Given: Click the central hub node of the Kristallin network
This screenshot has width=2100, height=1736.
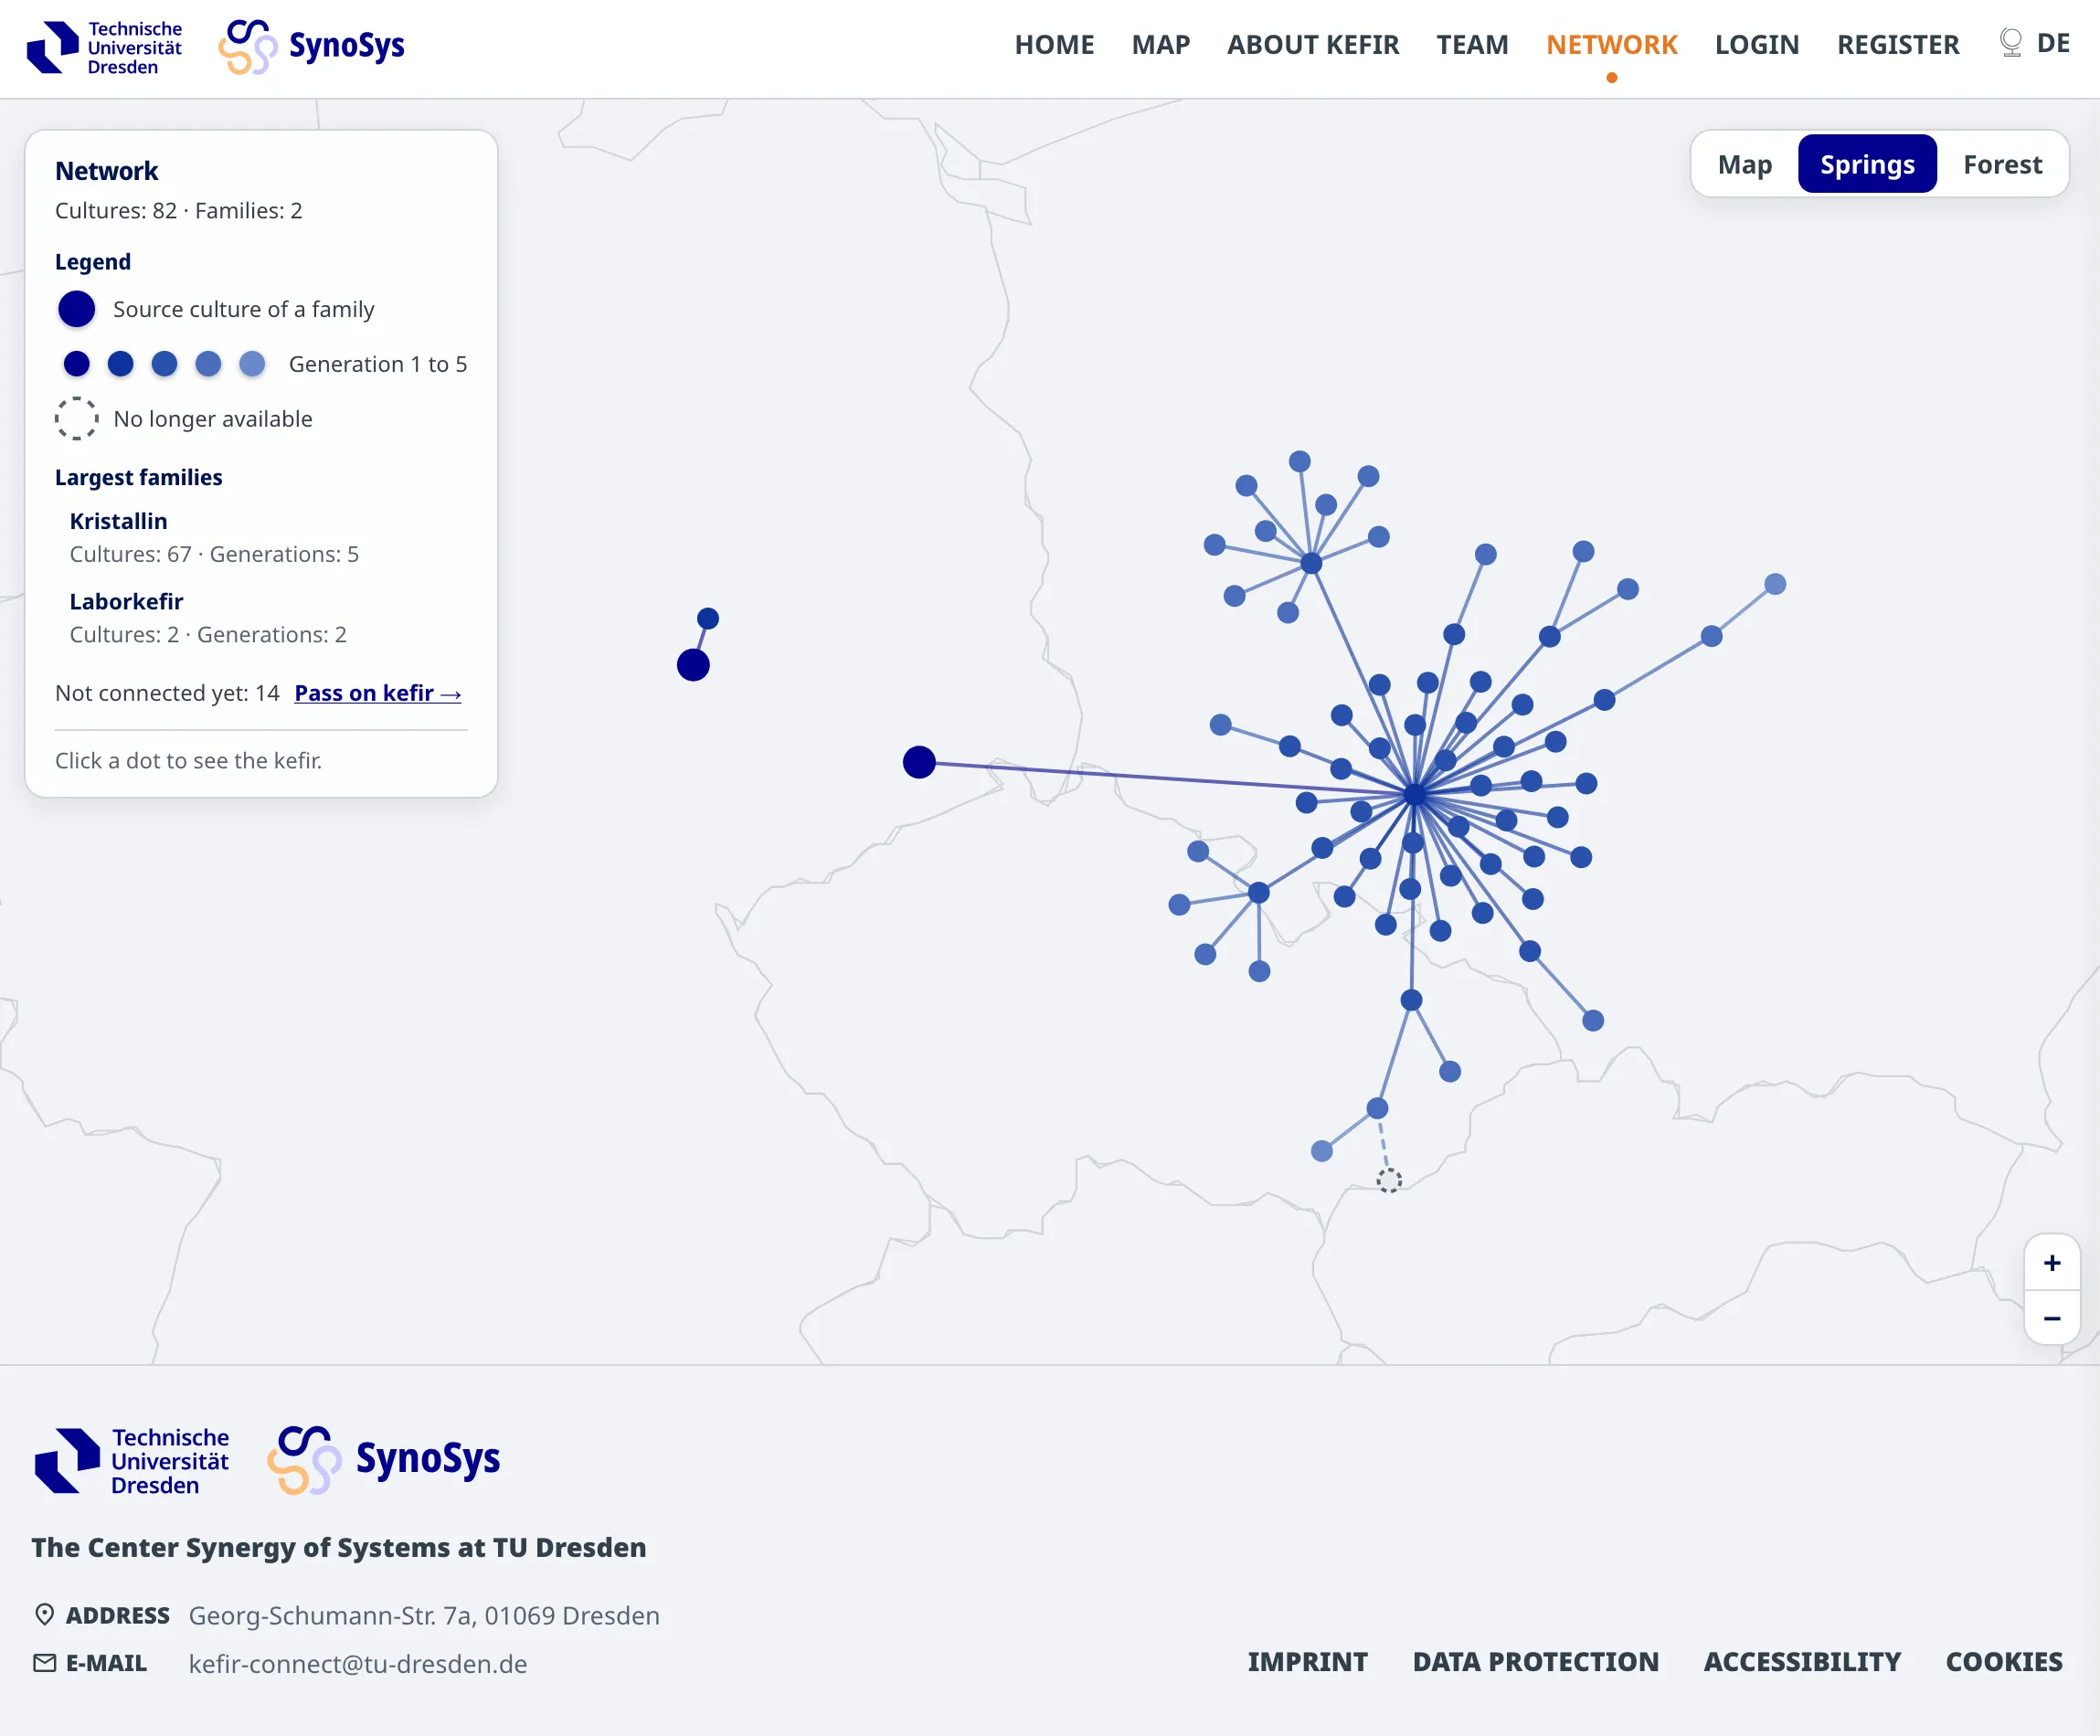Looking at the screenshot, I should 1414,795.
